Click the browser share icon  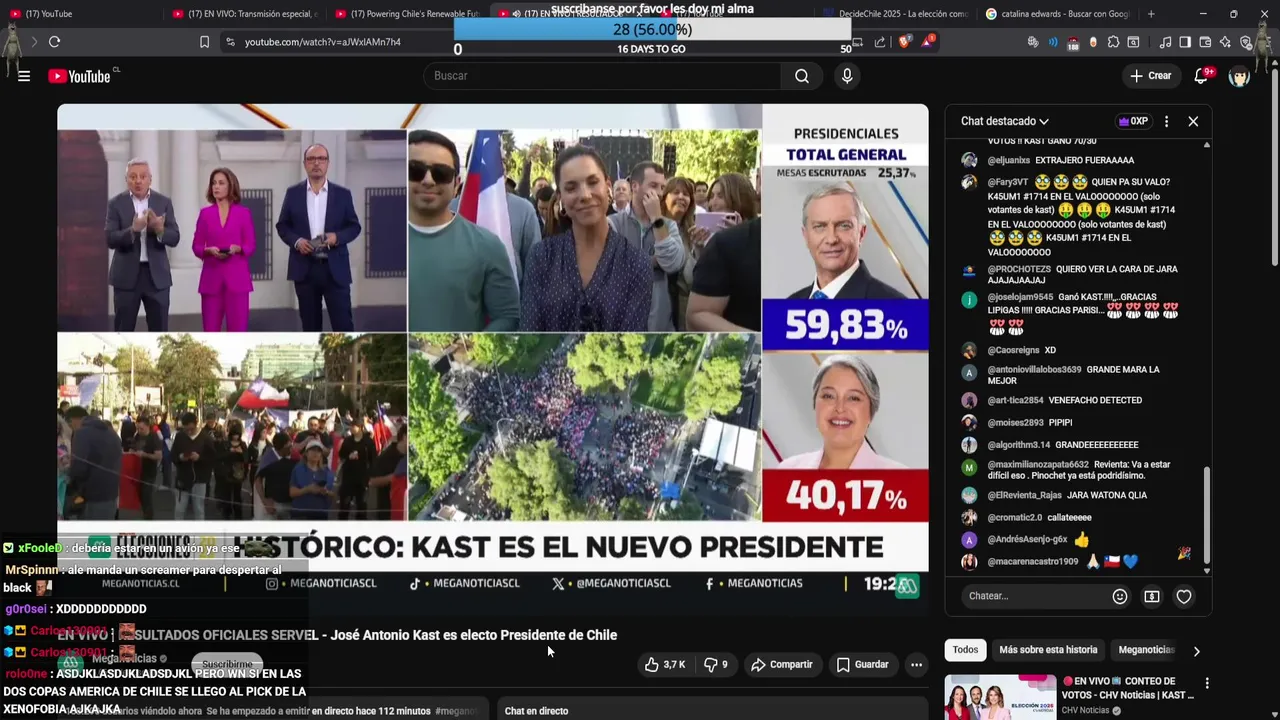point(880,42)
